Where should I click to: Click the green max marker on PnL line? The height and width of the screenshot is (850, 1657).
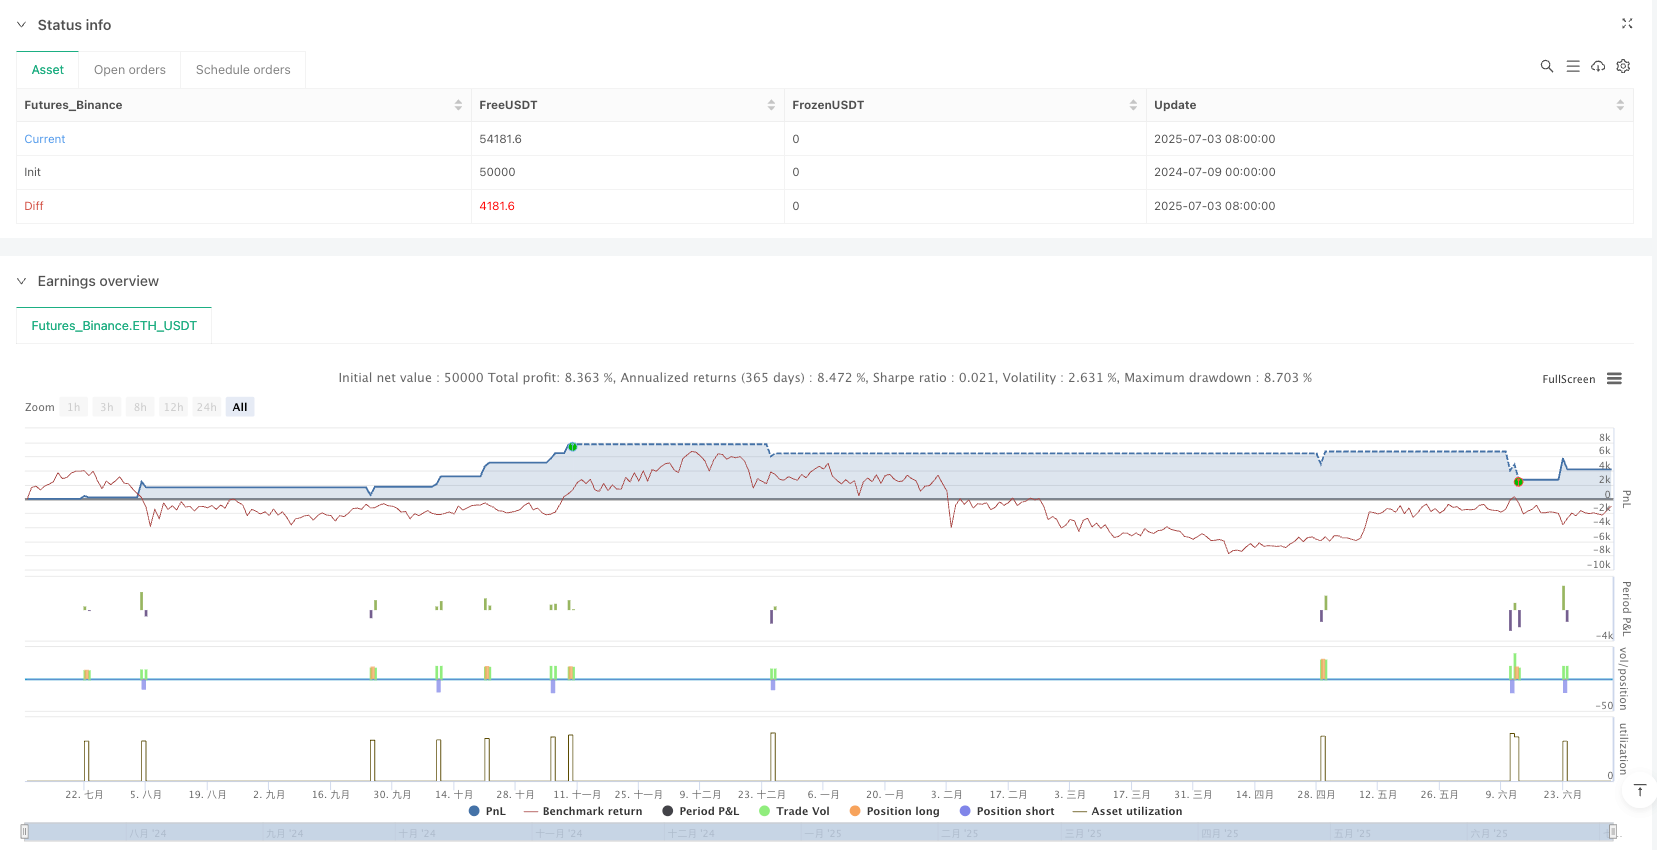(572, 447)
